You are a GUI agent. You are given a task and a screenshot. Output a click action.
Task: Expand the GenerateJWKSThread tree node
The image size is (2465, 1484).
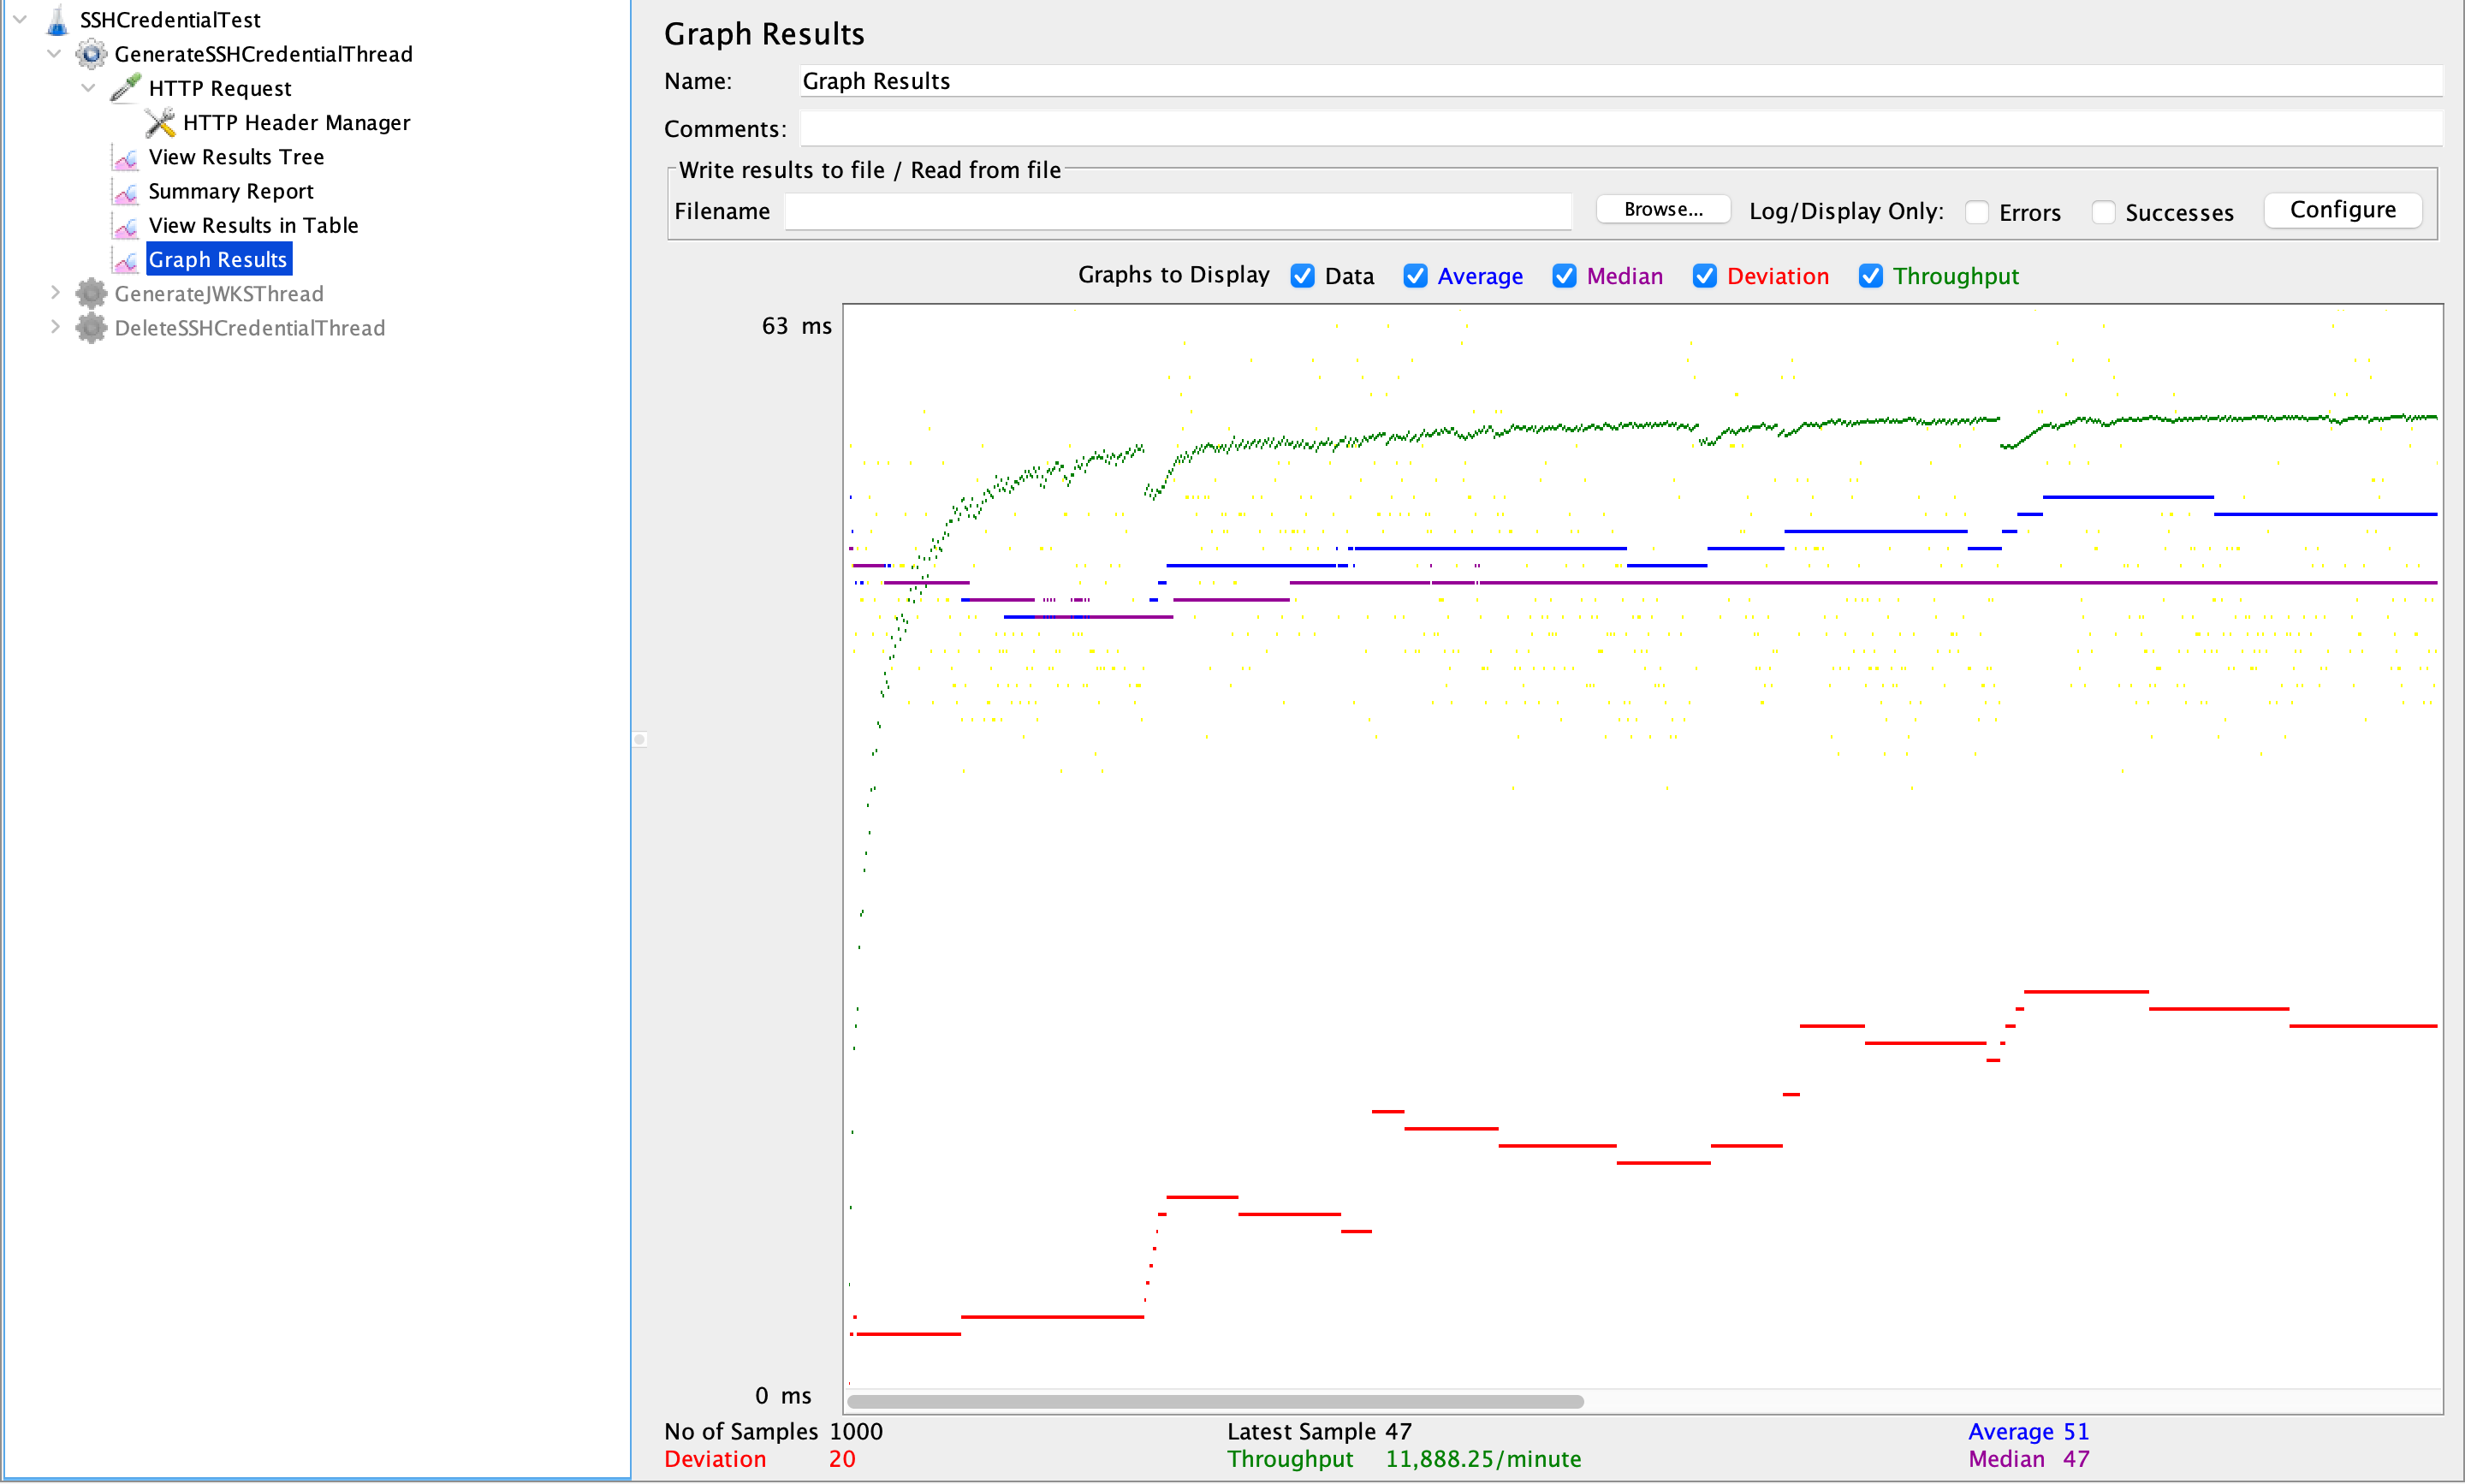coord(55,293)
